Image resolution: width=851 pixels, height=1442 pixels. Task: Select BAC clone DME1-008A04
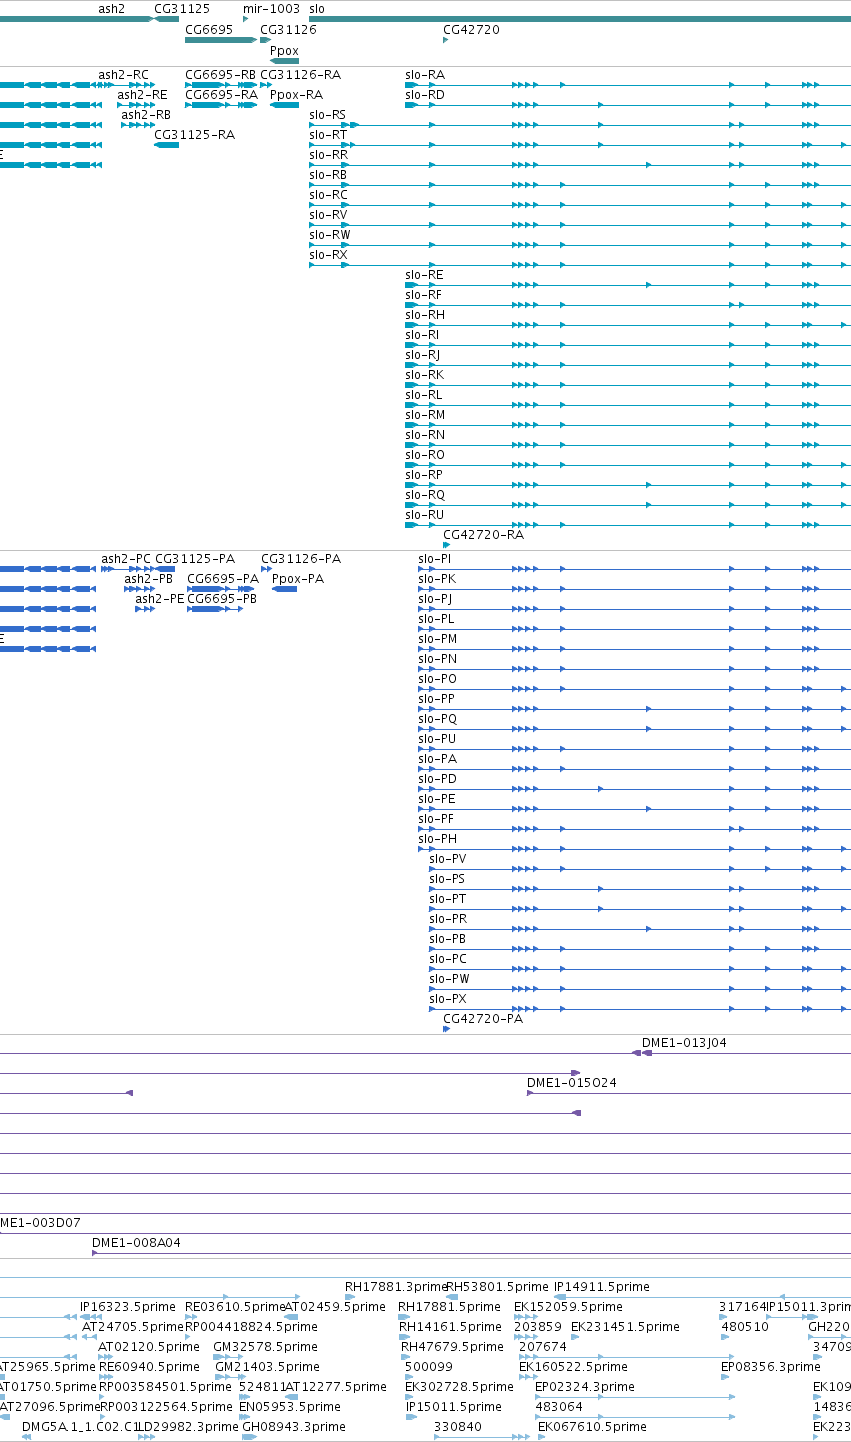136,1243
